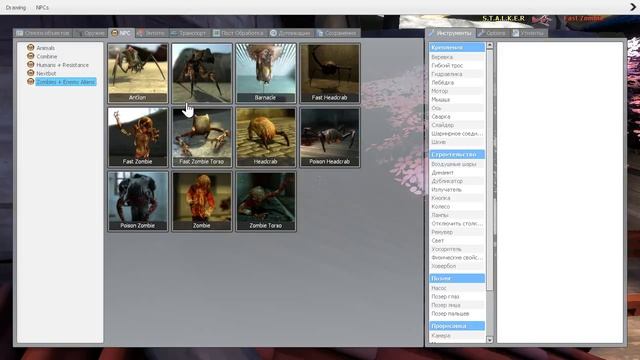Spawn the Antlion Guard NPC under the cursor
Image resolution: width=640 pixels, height=360 pixels.
point(202,73)
